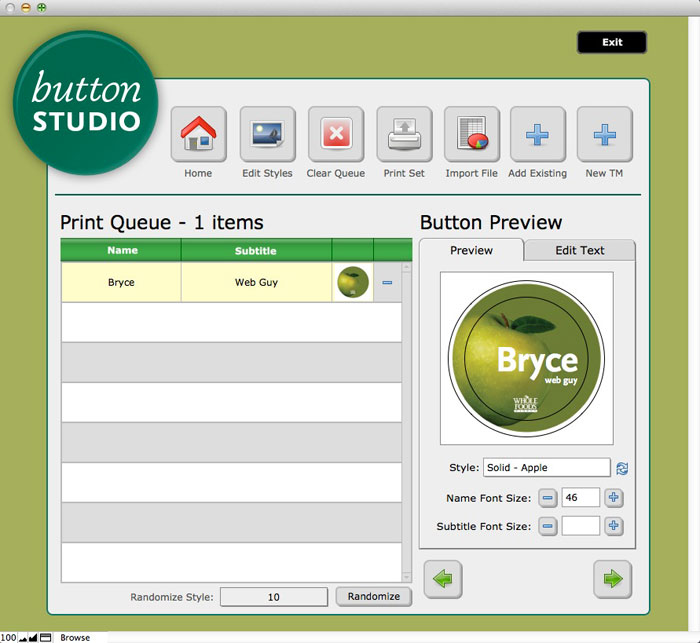Viewport: 700px width, 643px height.
Task: Click the zoom in mountain icon
Action: [x=33, y=638]
